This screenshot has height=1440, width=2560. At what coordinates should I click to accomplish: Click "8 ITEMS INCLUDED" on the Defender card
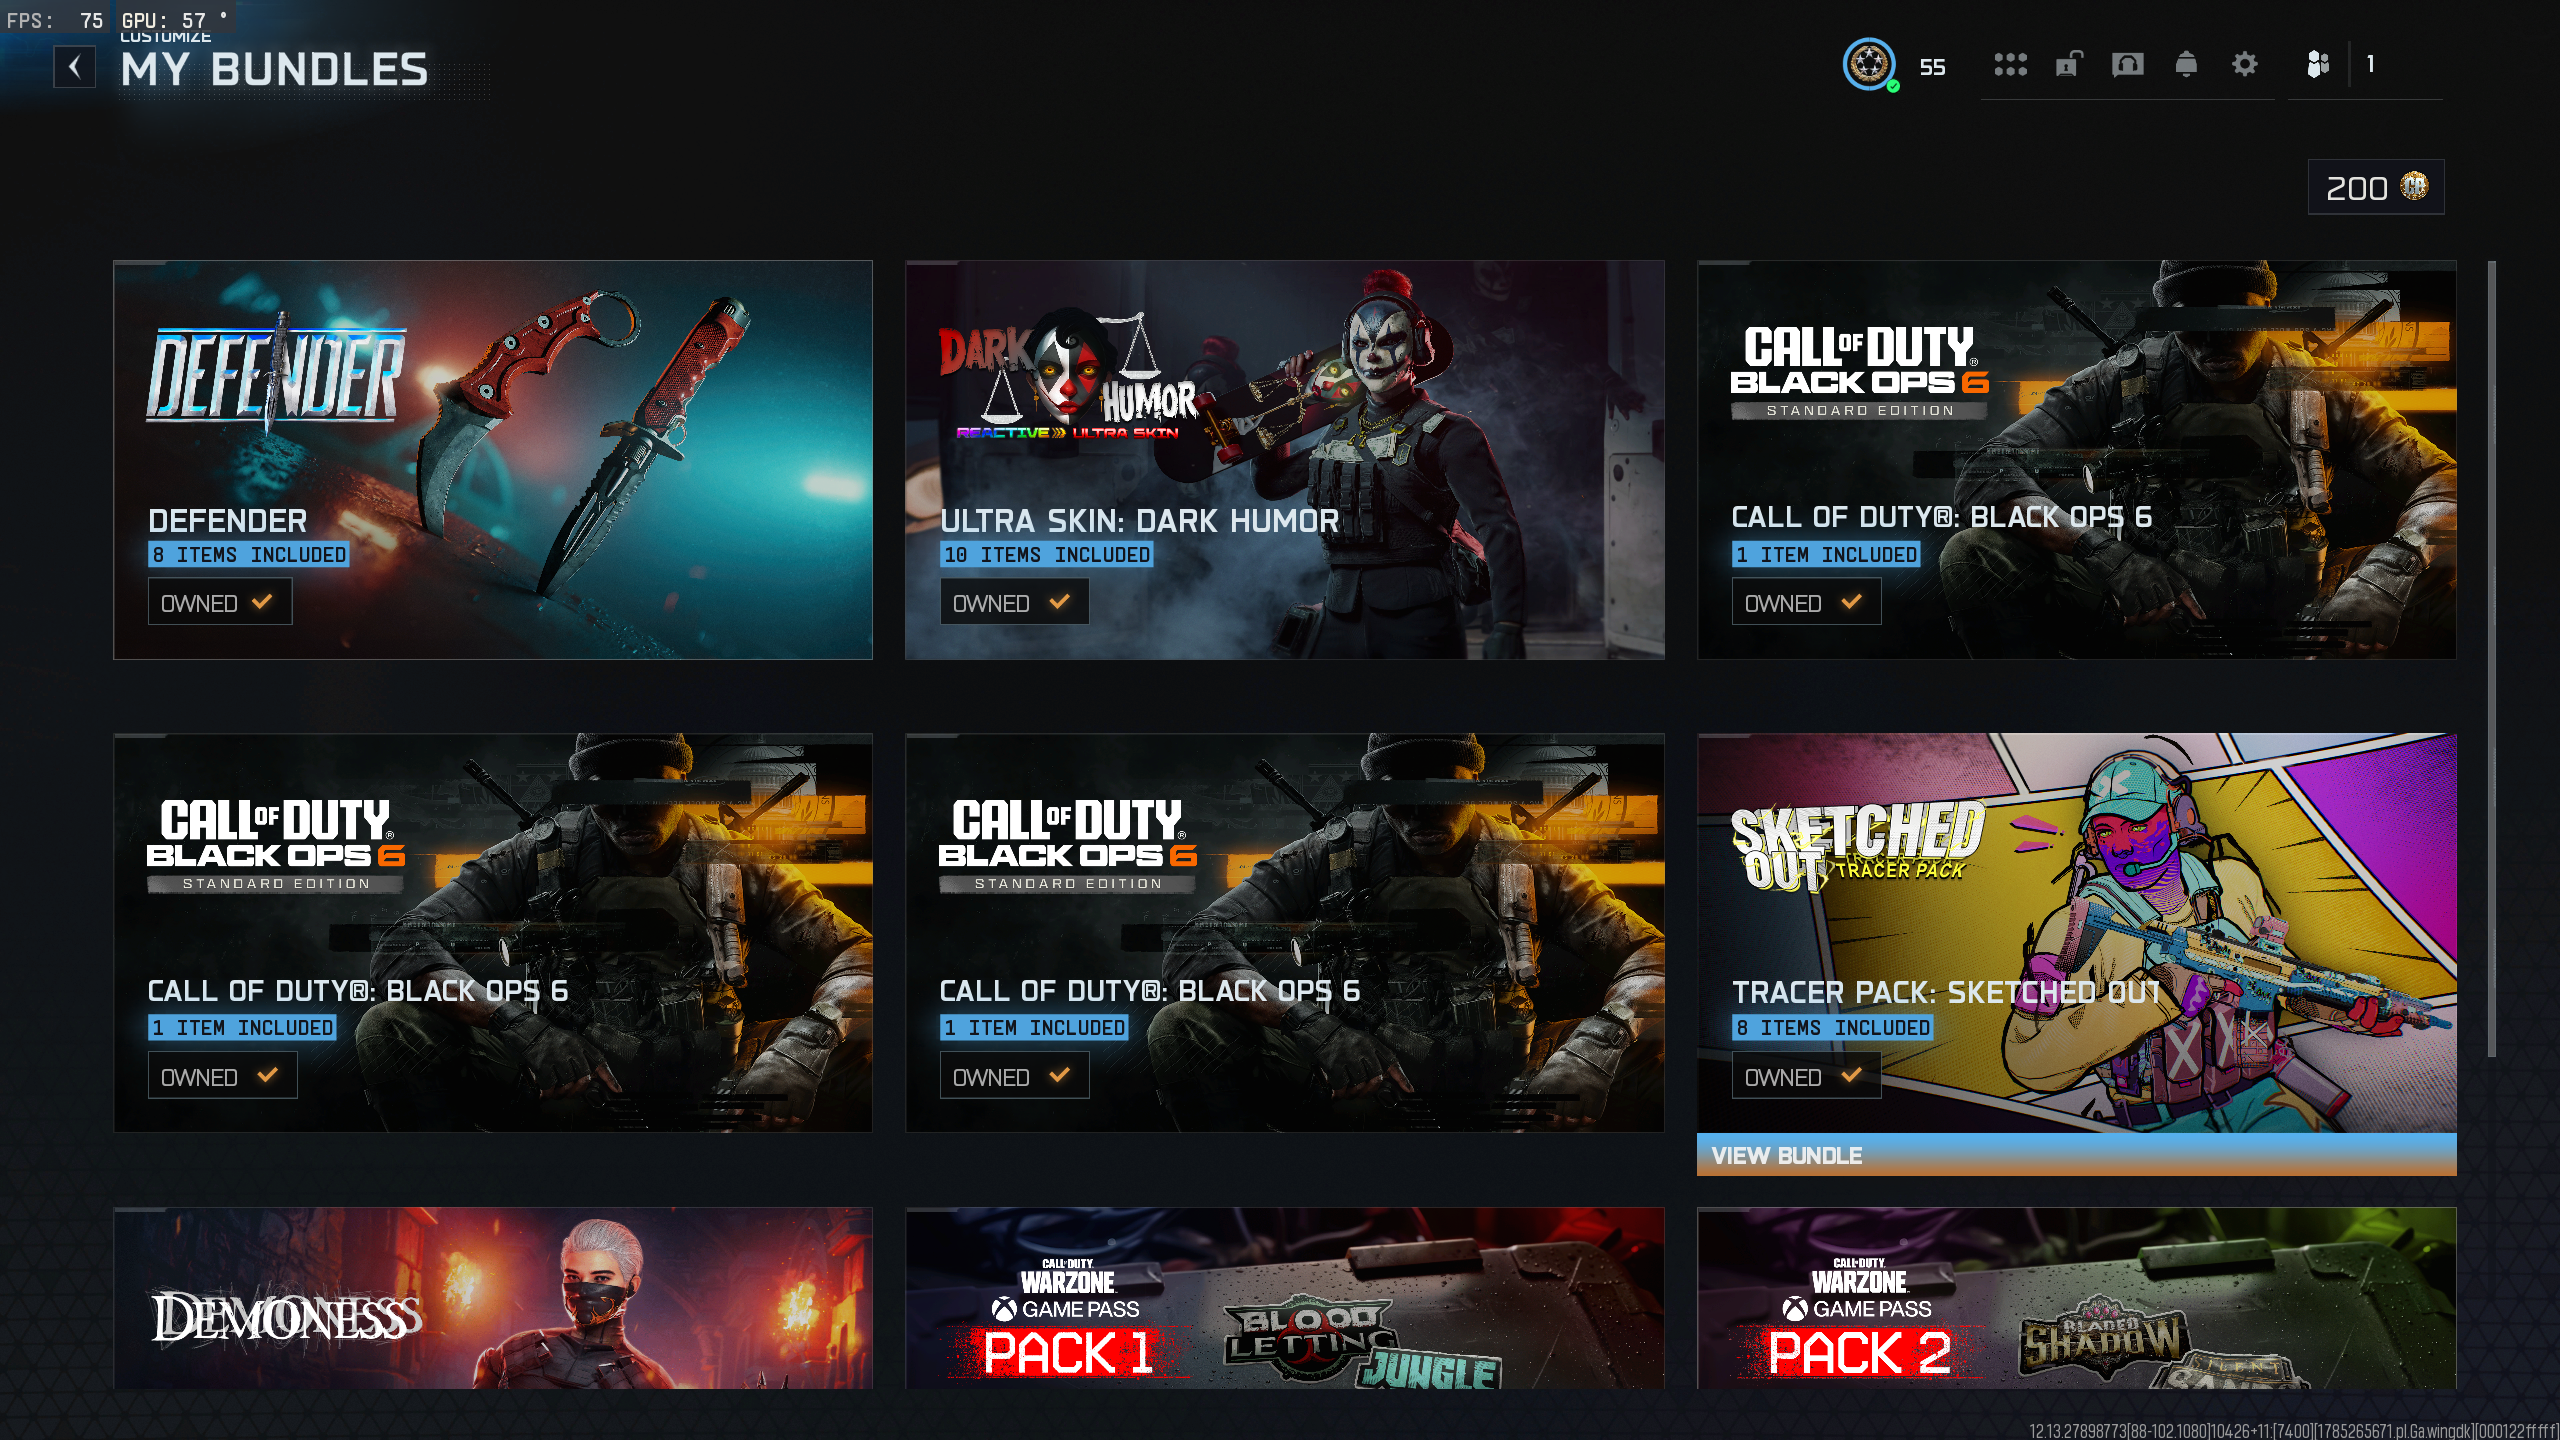[249, 555]
